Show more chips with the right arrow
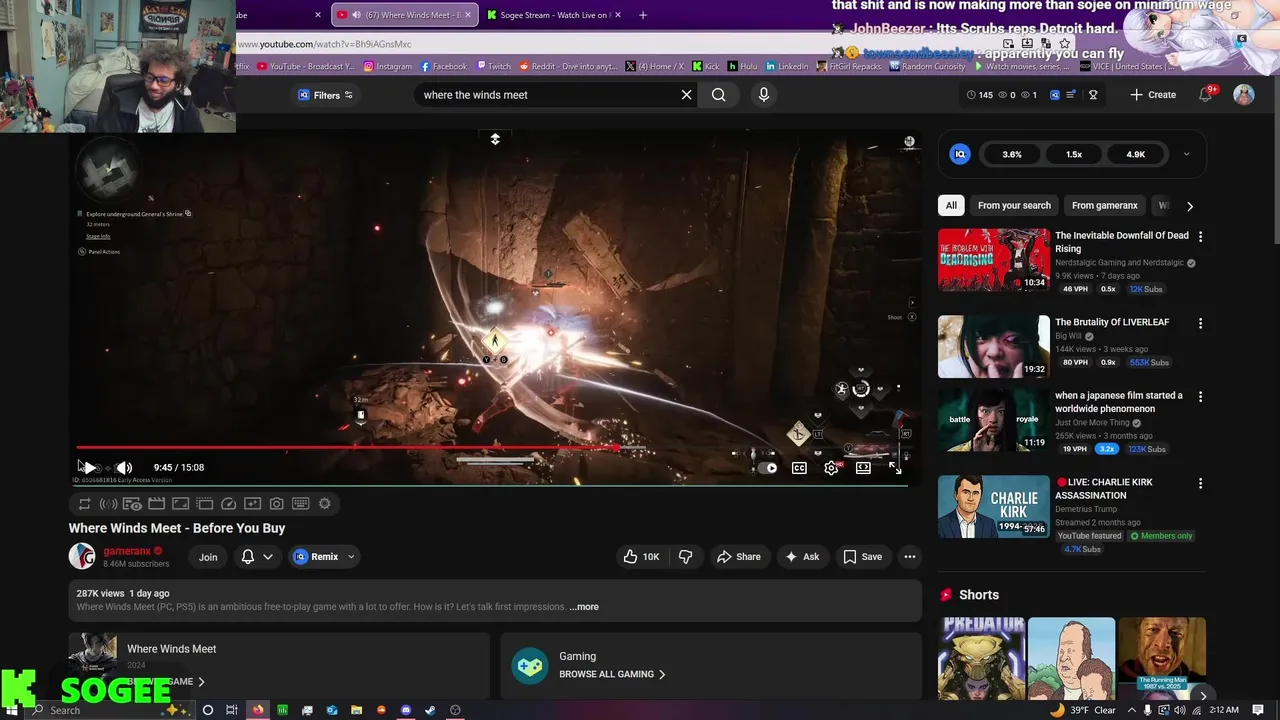The height and width of the screenshot is (720, 1280). pos(1189,206)
